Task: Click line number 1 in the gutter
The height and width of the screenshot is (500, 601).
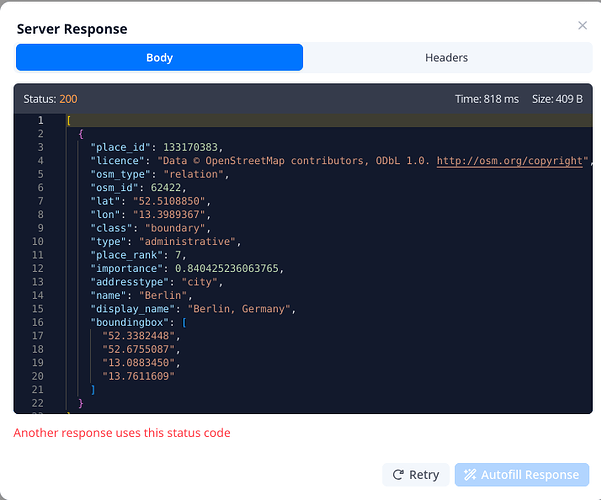Action: pos(41,120)
